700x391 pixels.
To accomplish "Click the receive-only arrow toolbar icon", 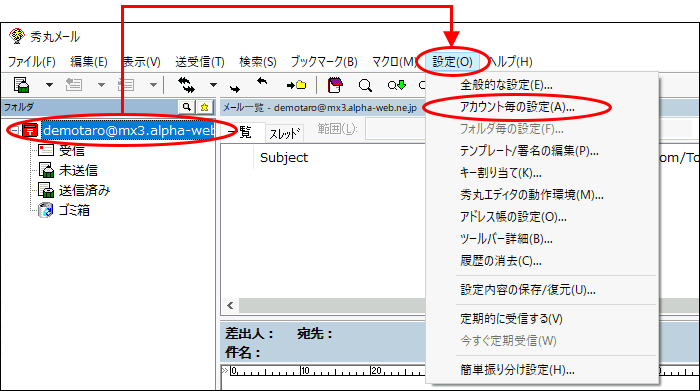I will click(x=262, y=81).
